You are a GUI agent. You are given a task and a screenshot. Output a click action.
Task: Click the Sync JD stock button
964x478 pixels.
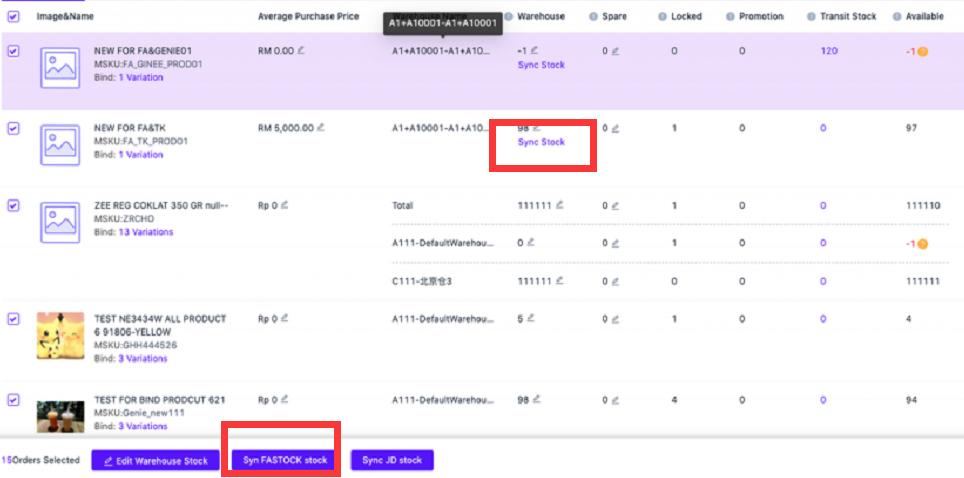pos(392,460)
